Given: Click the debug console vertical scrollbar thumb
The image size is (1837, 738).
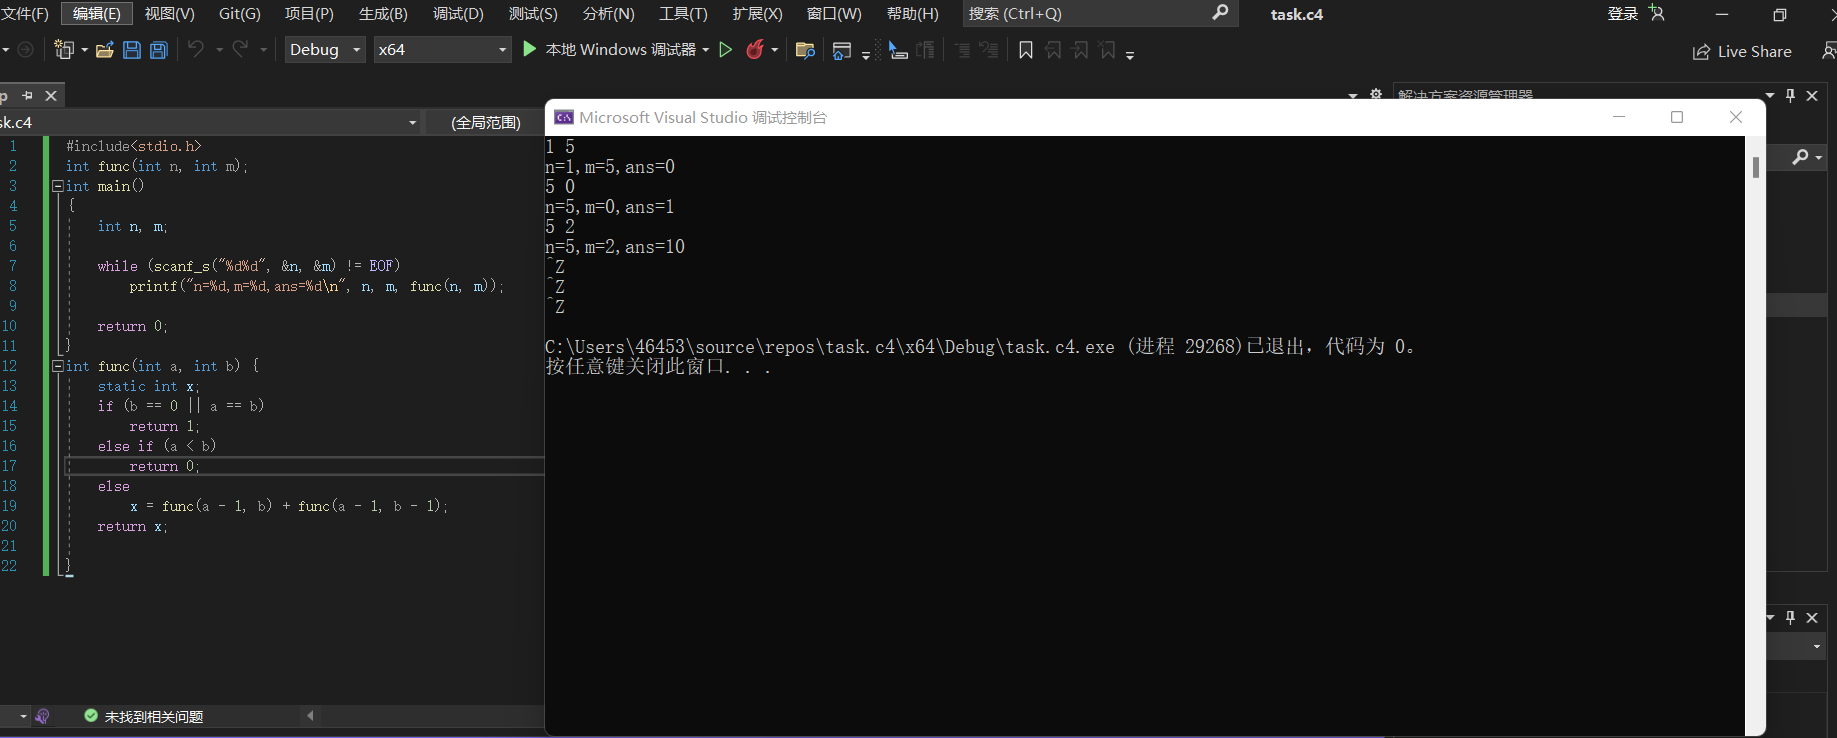Looking at the screenshot, I should click(x=1755, y=167).
